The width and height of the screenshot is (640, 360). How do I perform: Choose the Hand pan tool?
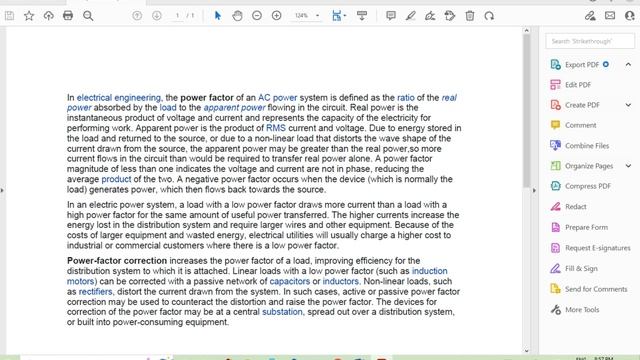(237, 16)
